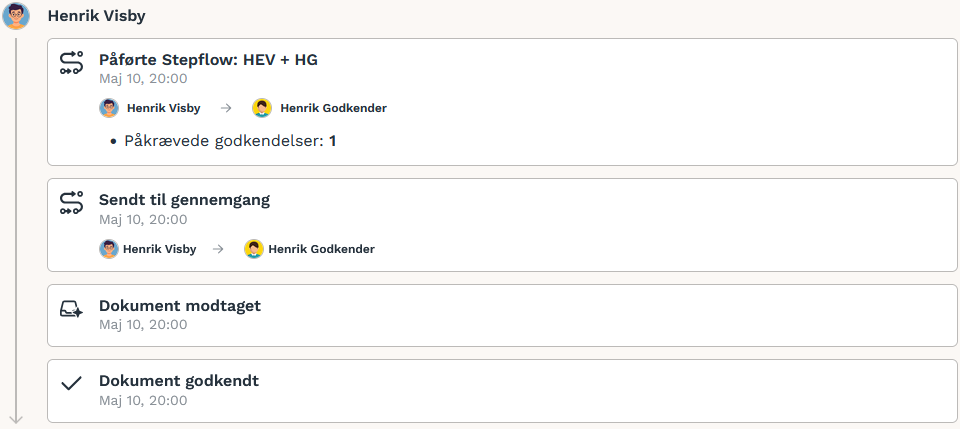Open the Dokument godkendt entry
The width and height of the screenshot is (960, 429).
coord(502,390)
